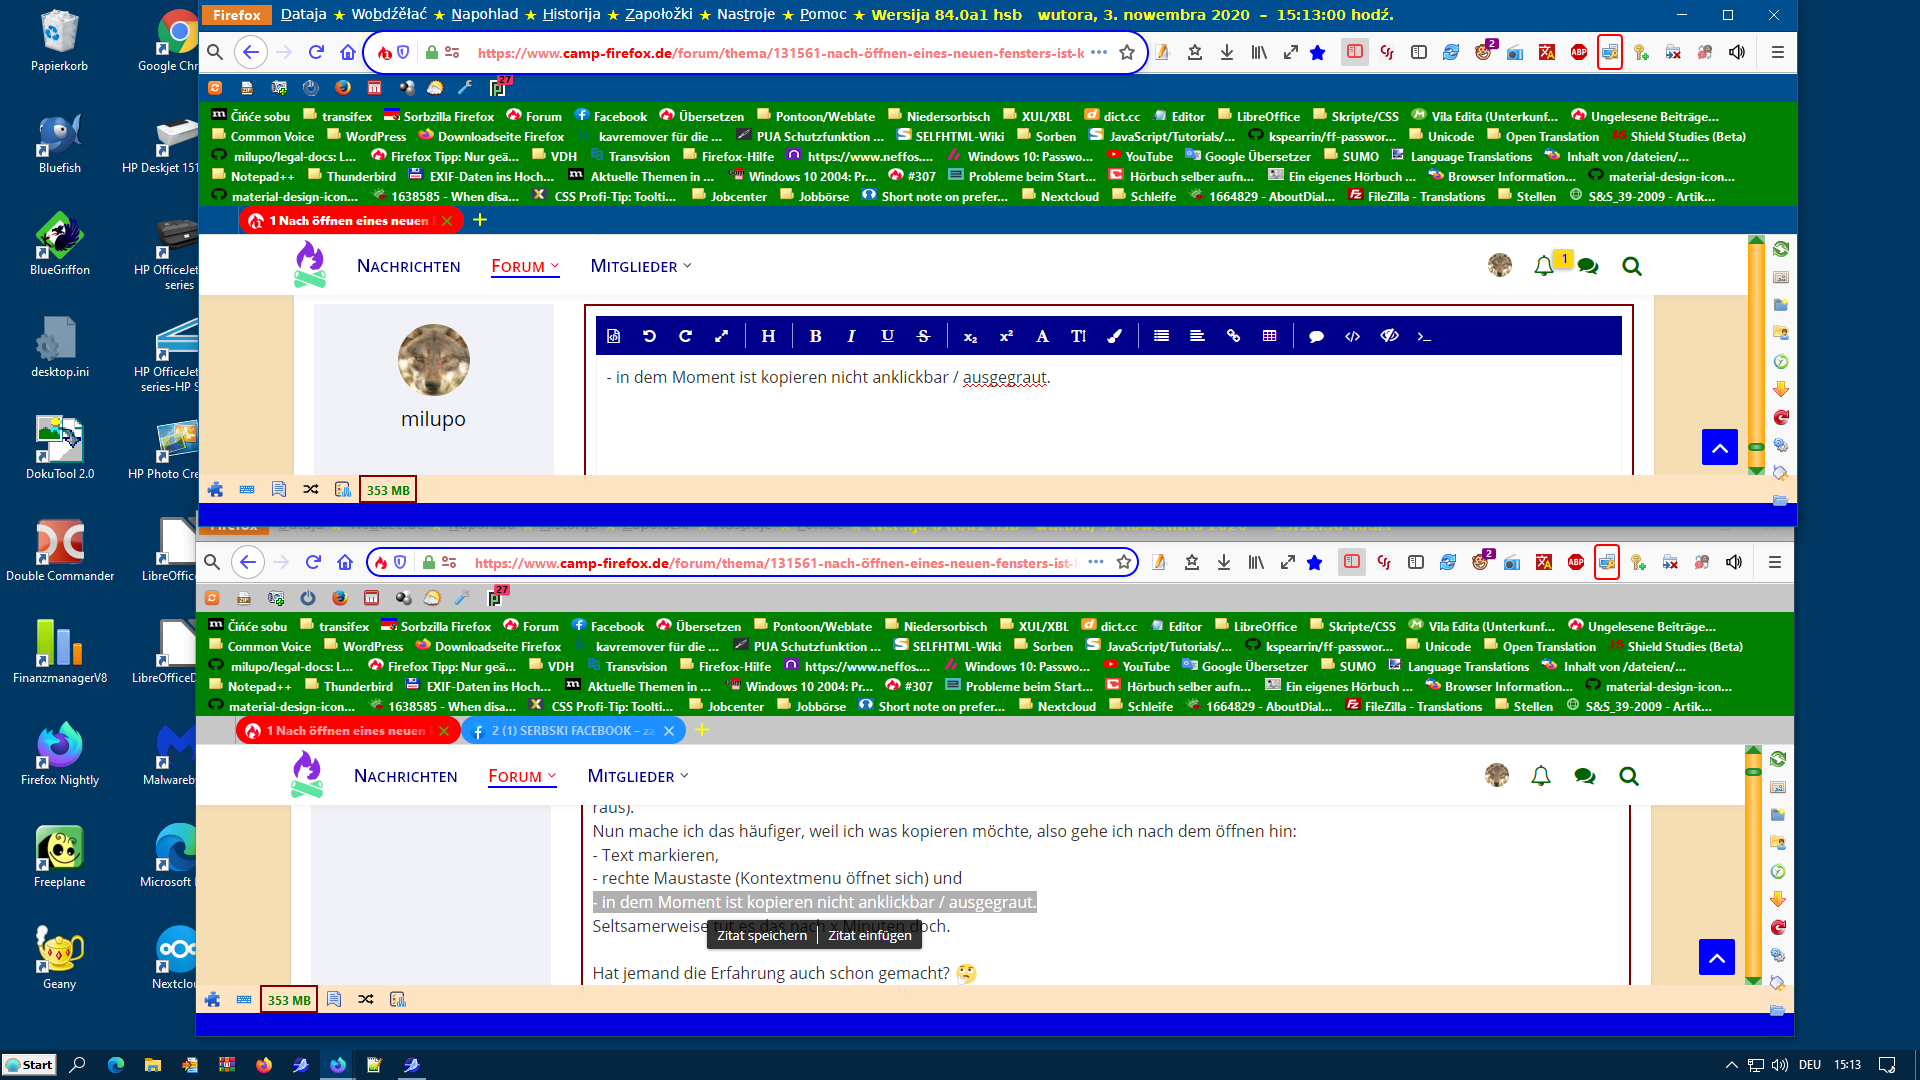1920x1080 pixels.
Task: Click the insert table icon in the editor
Action: pyautogui.click(x=1269, y=336)
